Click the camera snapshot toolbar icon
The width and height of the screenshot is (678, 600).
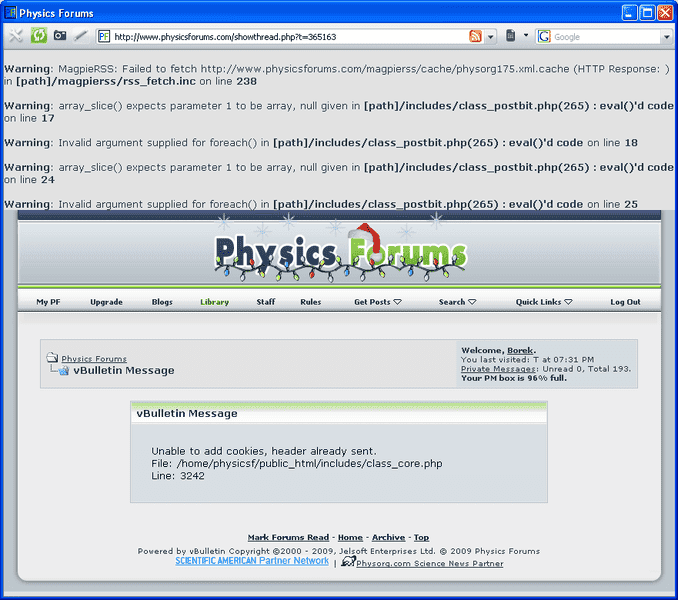tap(60, 35)
